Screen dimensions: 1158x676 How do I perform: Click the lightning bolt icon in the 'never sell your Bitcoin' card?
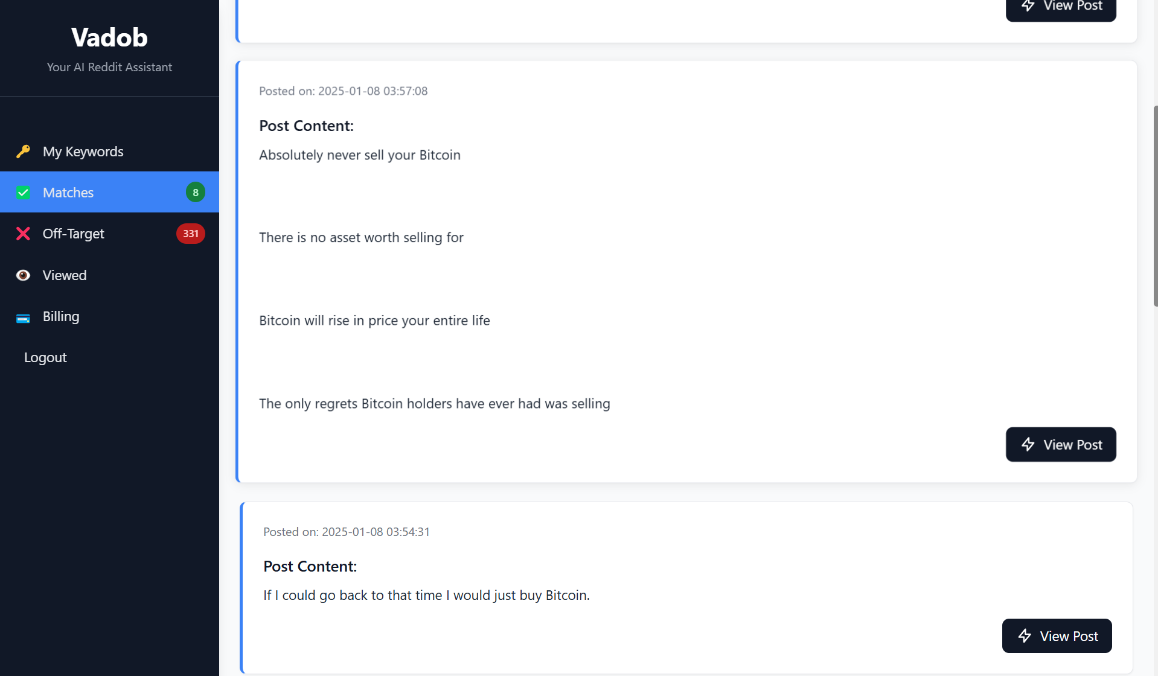coord(1027,445)
